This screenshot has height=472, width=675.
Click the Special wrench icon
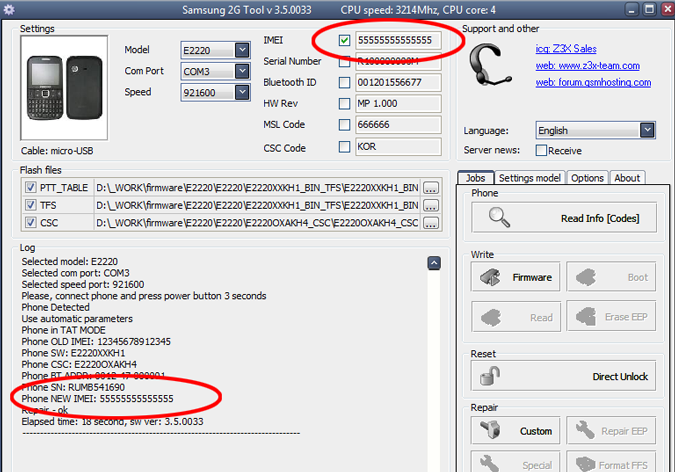489,464
